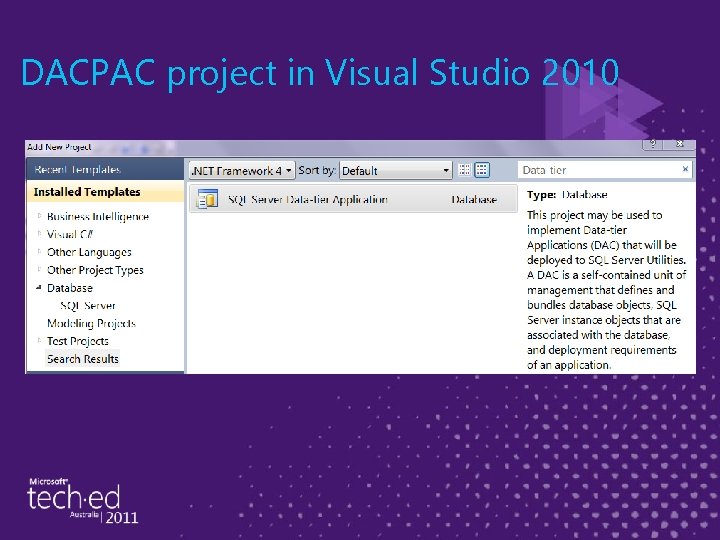Switch to small icons view
Screen dimensions: 720x540
pyautogui.click(x=464, y=170)
